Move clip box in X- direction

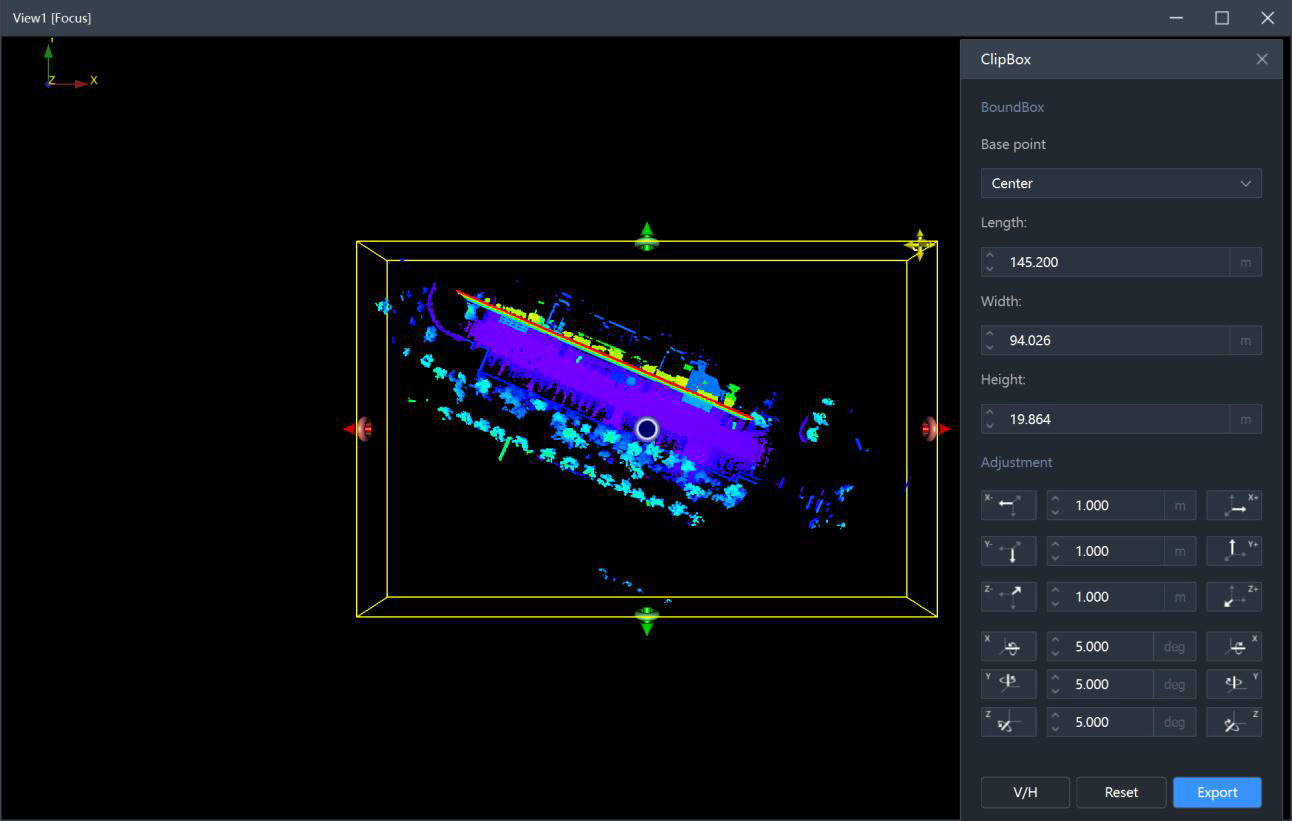coord(1008,505)
